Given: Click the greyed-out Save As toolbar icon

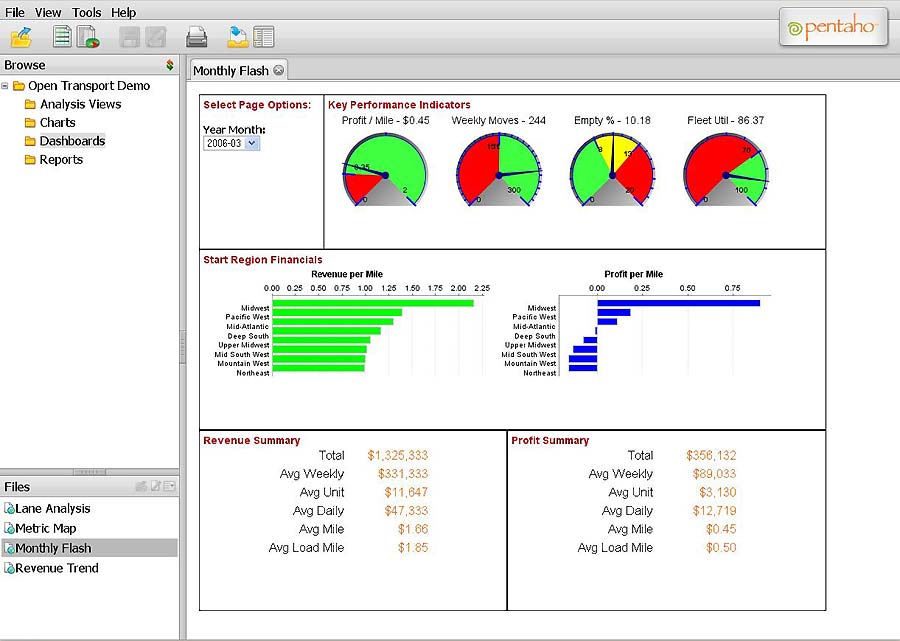Looking at the screenshot, I should [156, 37].
